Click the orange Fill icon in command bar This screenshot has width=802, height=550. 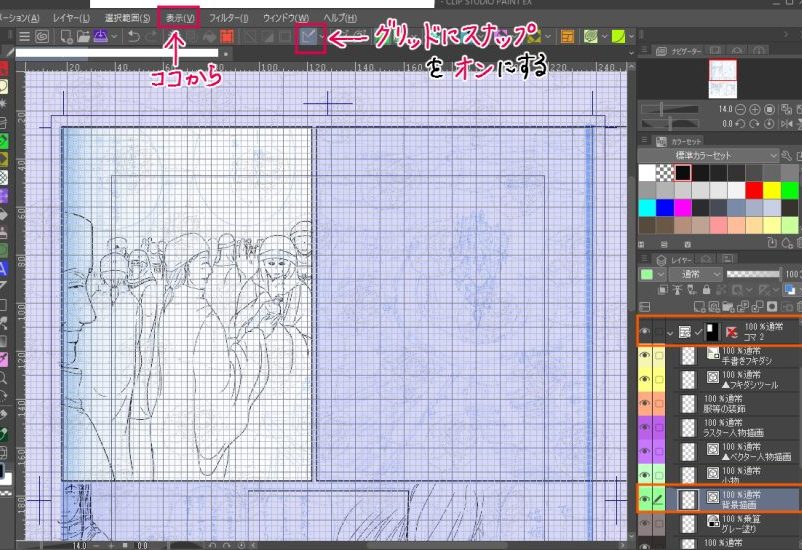(227, 37)
